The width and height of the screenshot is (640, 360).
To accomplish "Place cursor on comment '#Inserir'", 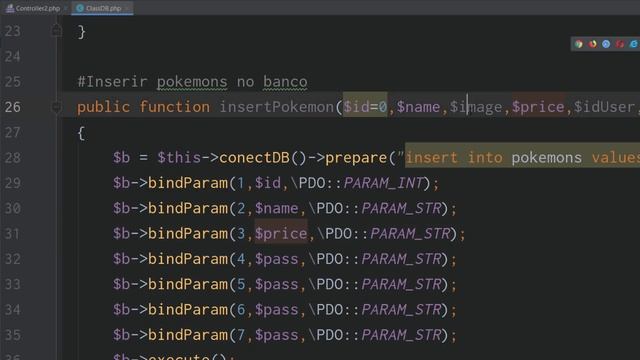I will point(112,82).
